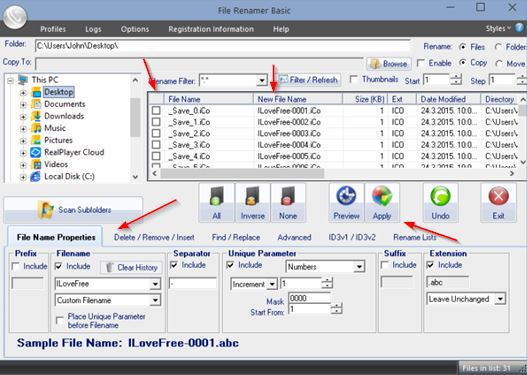
Task: Switch to ID3v1 / ID3v2 tab
Action: point(352,237)
